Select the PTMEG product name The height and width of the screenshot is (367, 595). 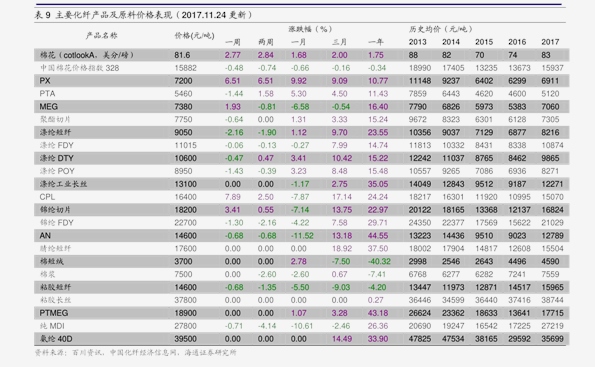point(54,313)
